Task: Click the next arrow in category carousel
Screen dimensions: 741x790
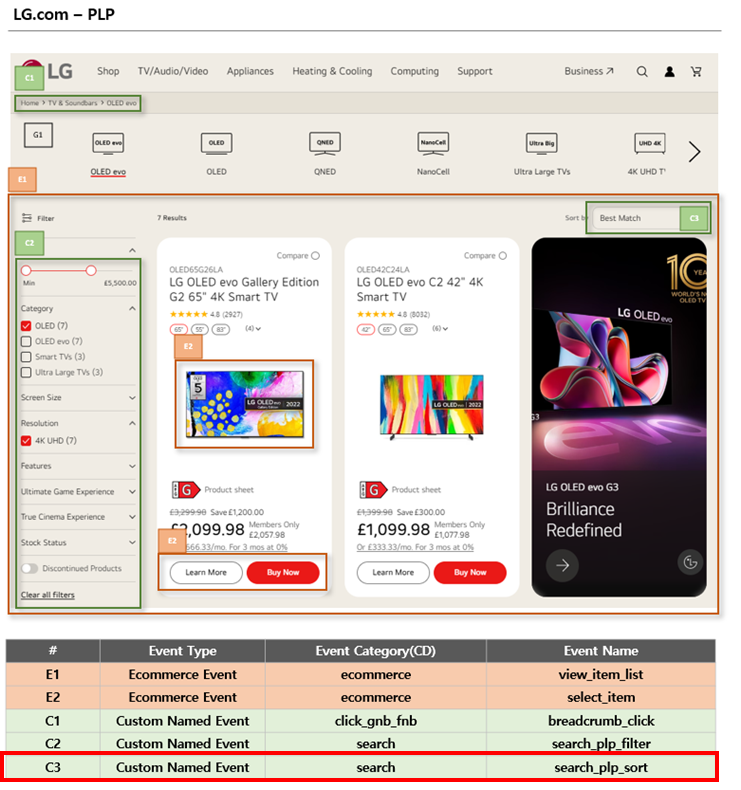Action: click(694, 152)
